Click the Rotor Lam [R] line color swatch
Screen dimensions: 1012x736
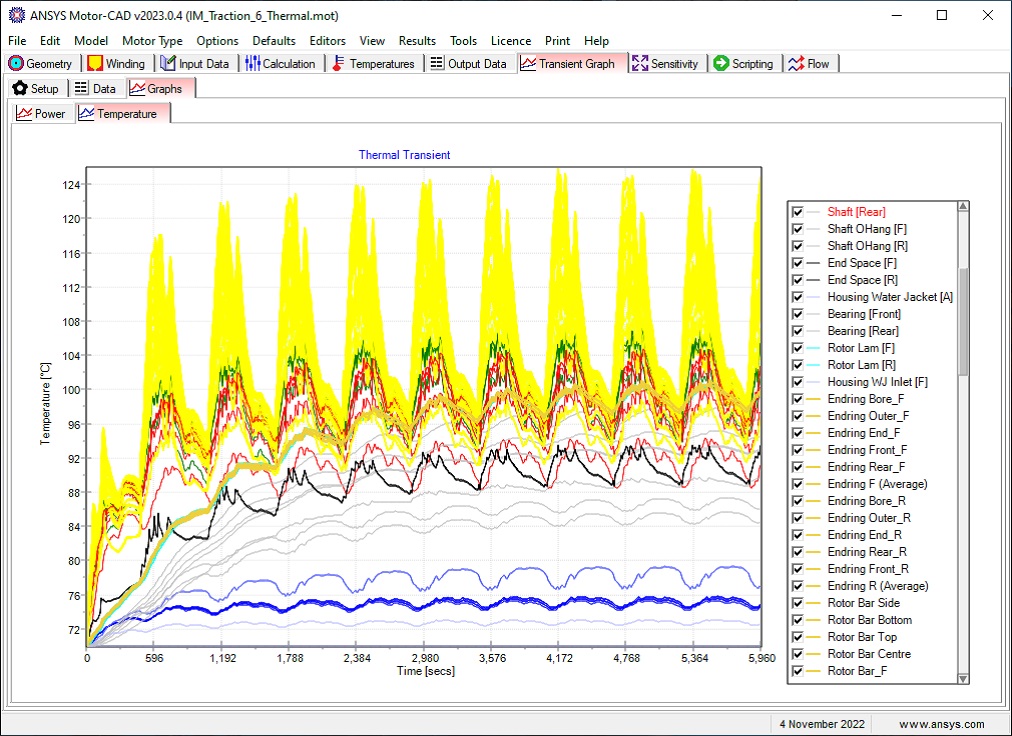(x=815, y=365)
